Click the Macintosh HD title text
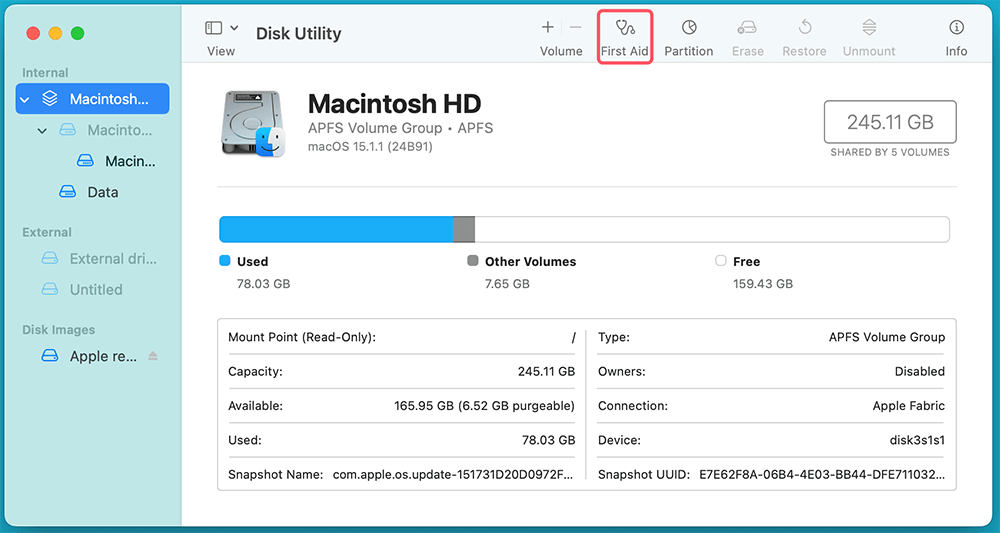1000x533 pixels. tap(394, 104)
